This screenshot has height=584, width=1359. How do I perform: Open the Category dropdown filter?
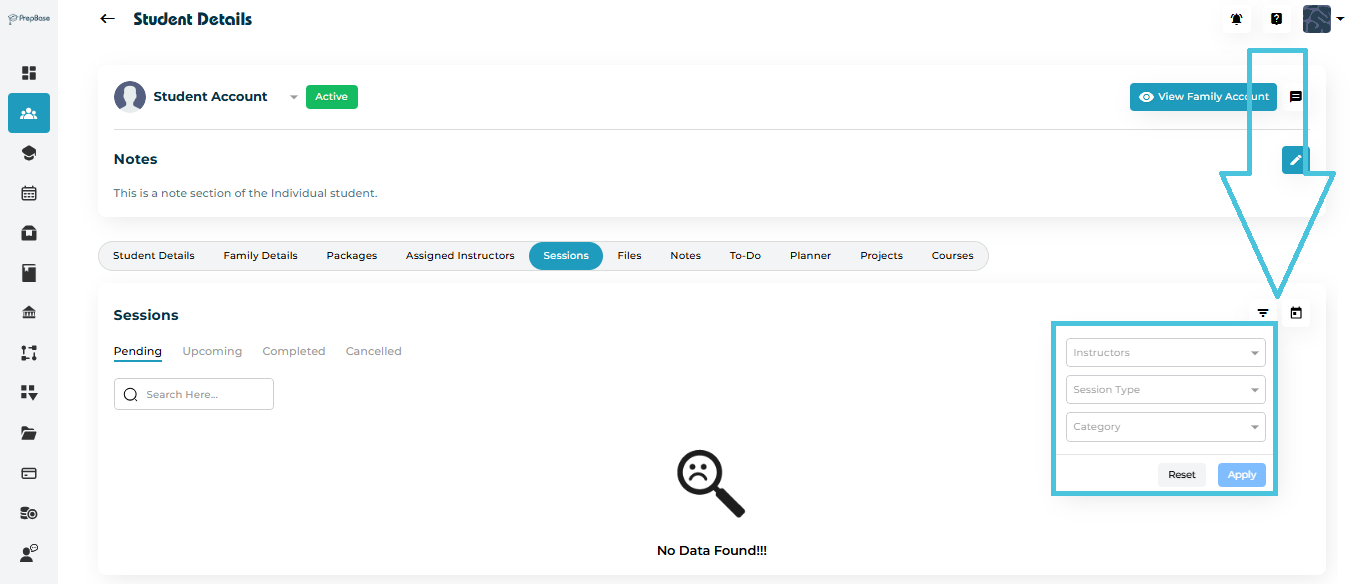[x=1165, y=427]
